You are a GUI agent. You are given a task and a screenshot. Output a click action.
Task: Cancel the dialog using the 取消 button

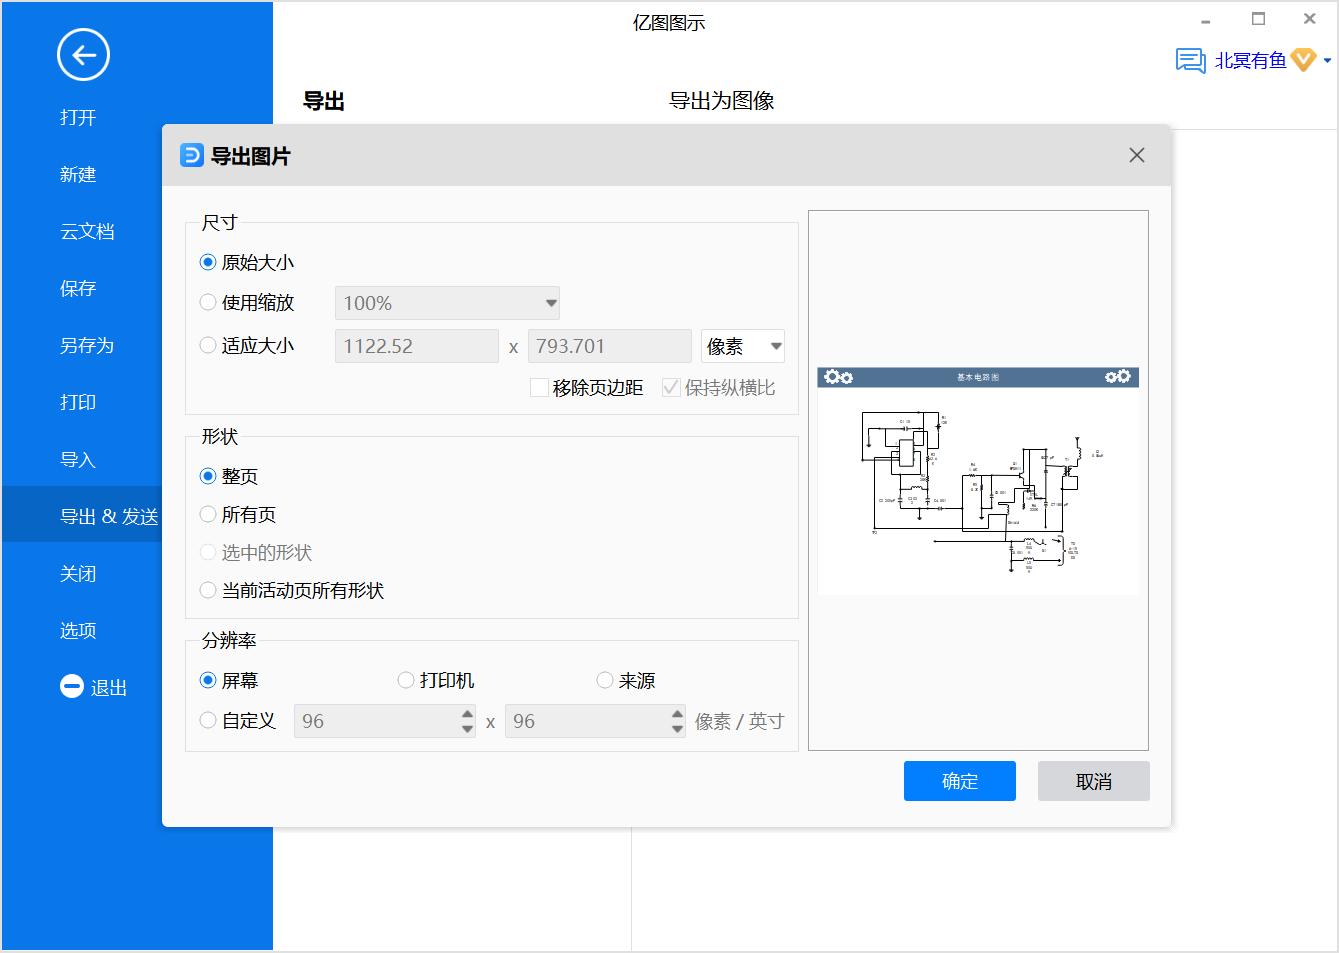pos(1093,781)
